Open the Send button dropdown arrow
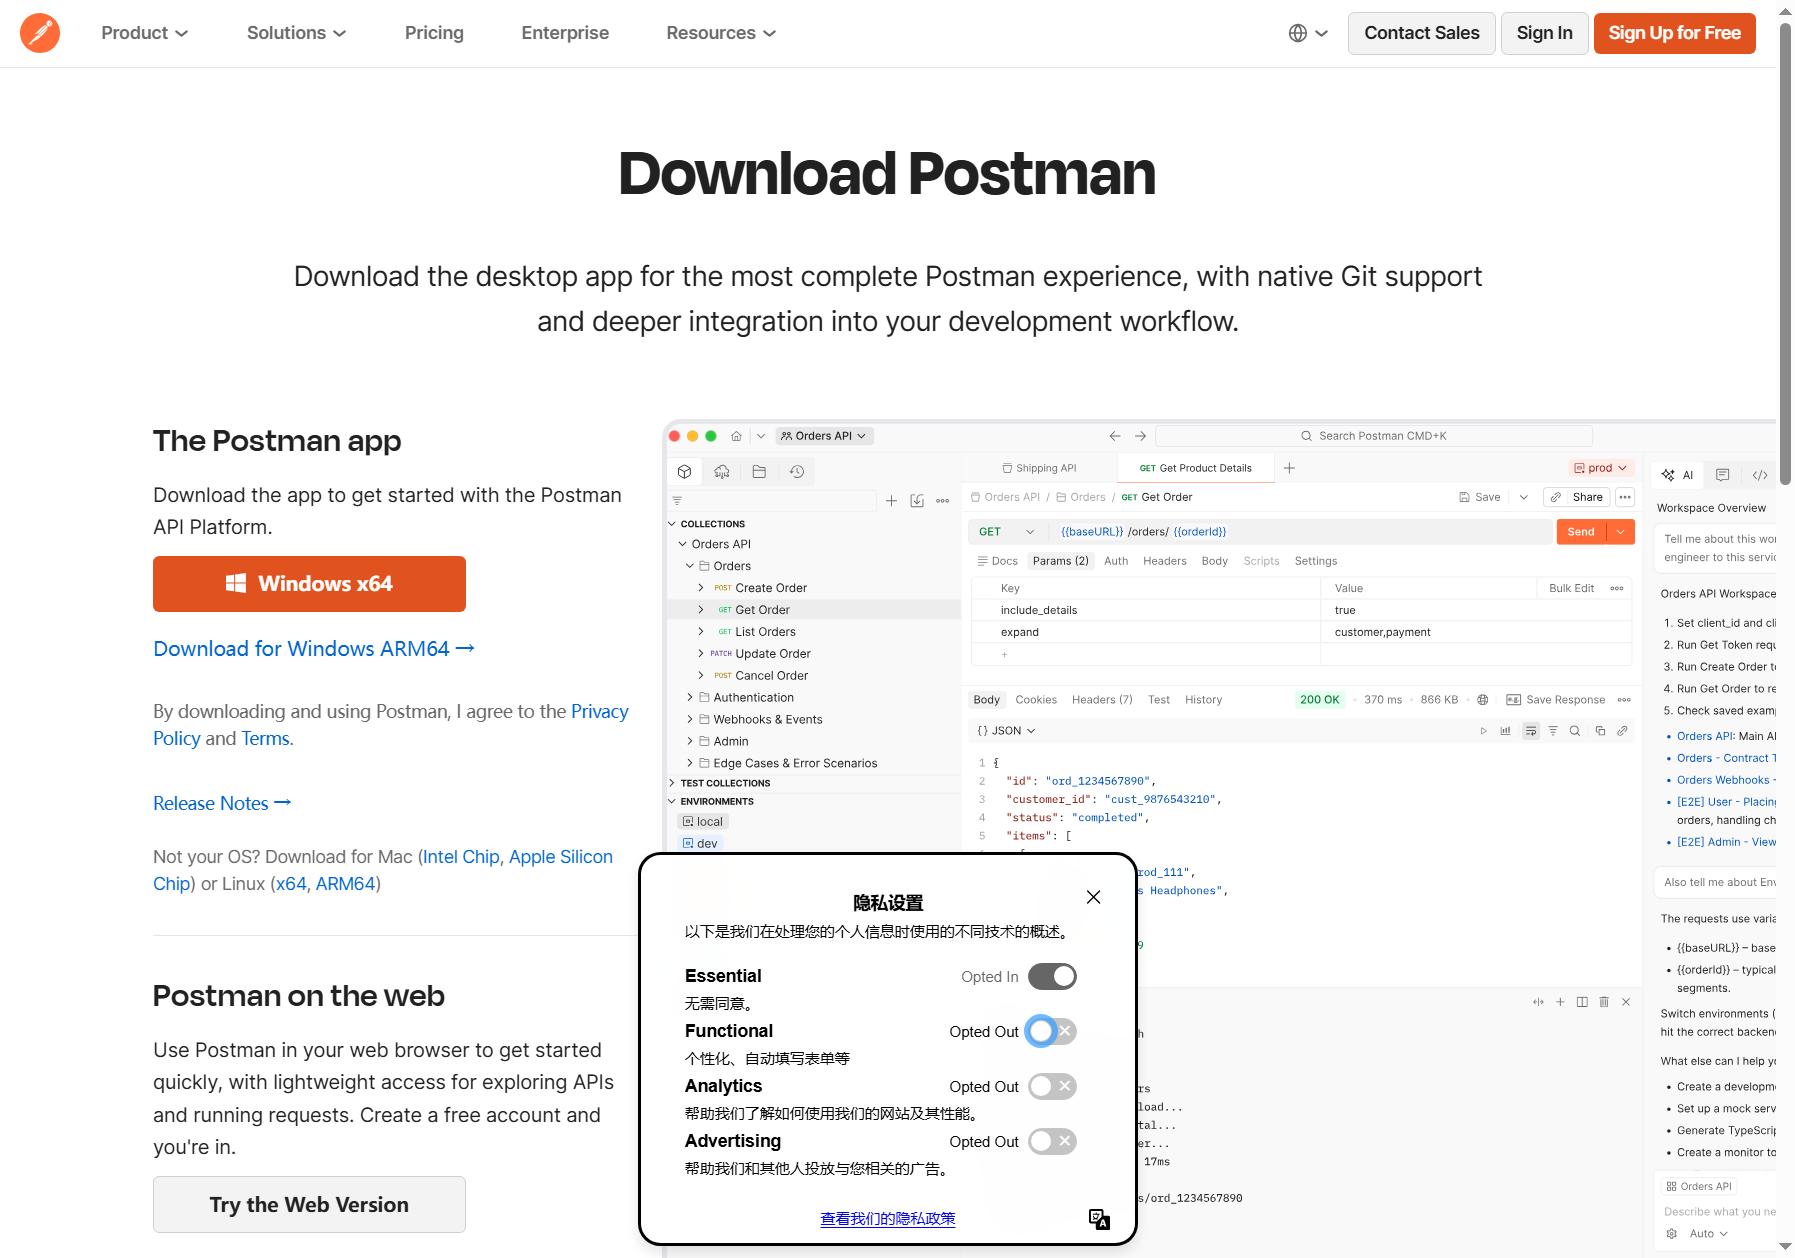Viewport: 1795px width, 1258px height. (1621, 532)
